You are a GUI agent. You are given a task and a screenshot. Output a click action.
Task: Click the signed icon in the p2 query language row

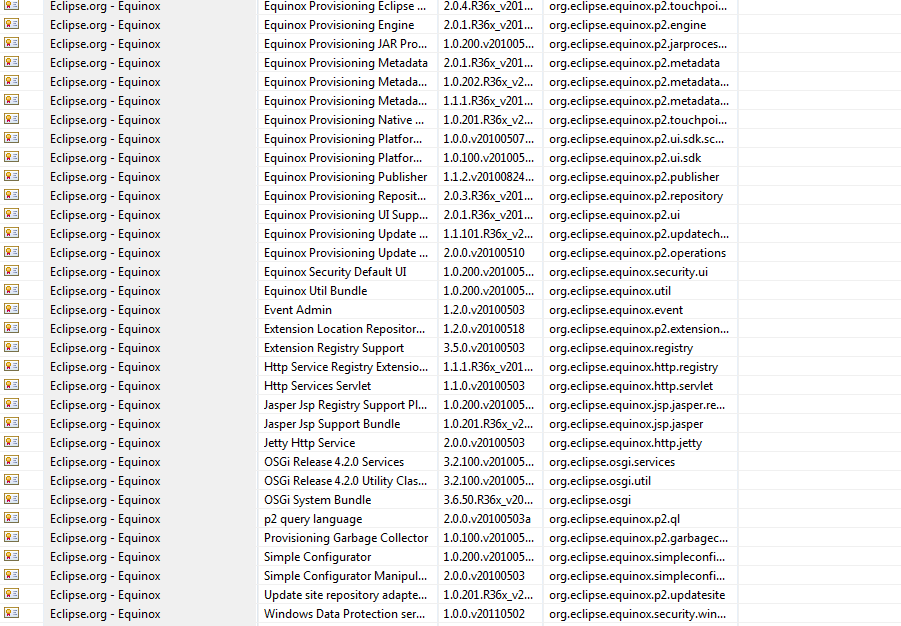[x=11, y=517]
